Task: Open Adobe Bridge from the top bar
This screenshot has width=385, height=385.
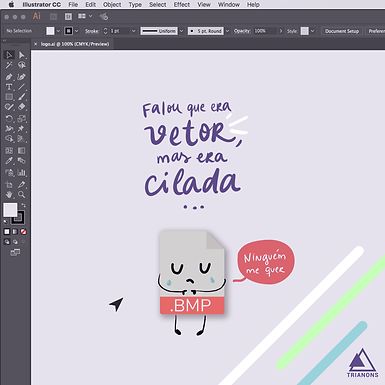Action: click(53, 17)
